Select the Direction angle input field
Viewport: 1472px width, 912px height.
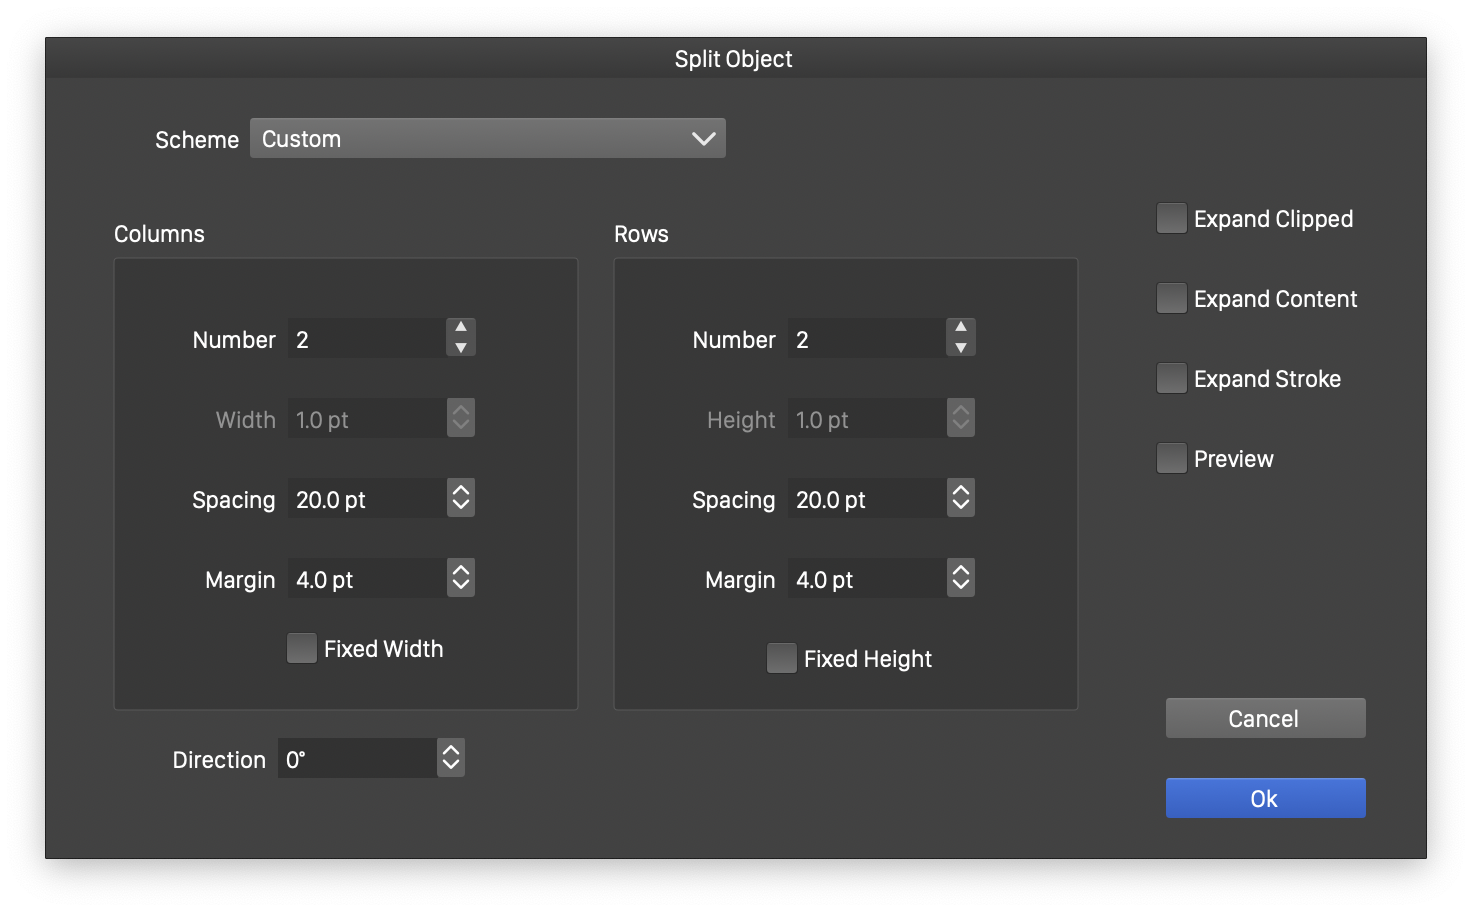356,759
